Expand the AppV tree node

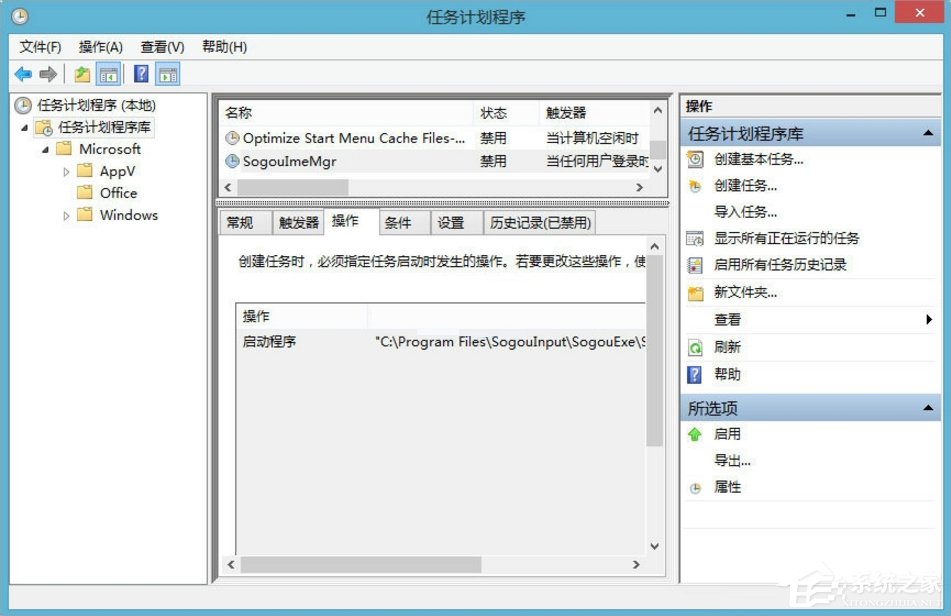pos(68,171)
